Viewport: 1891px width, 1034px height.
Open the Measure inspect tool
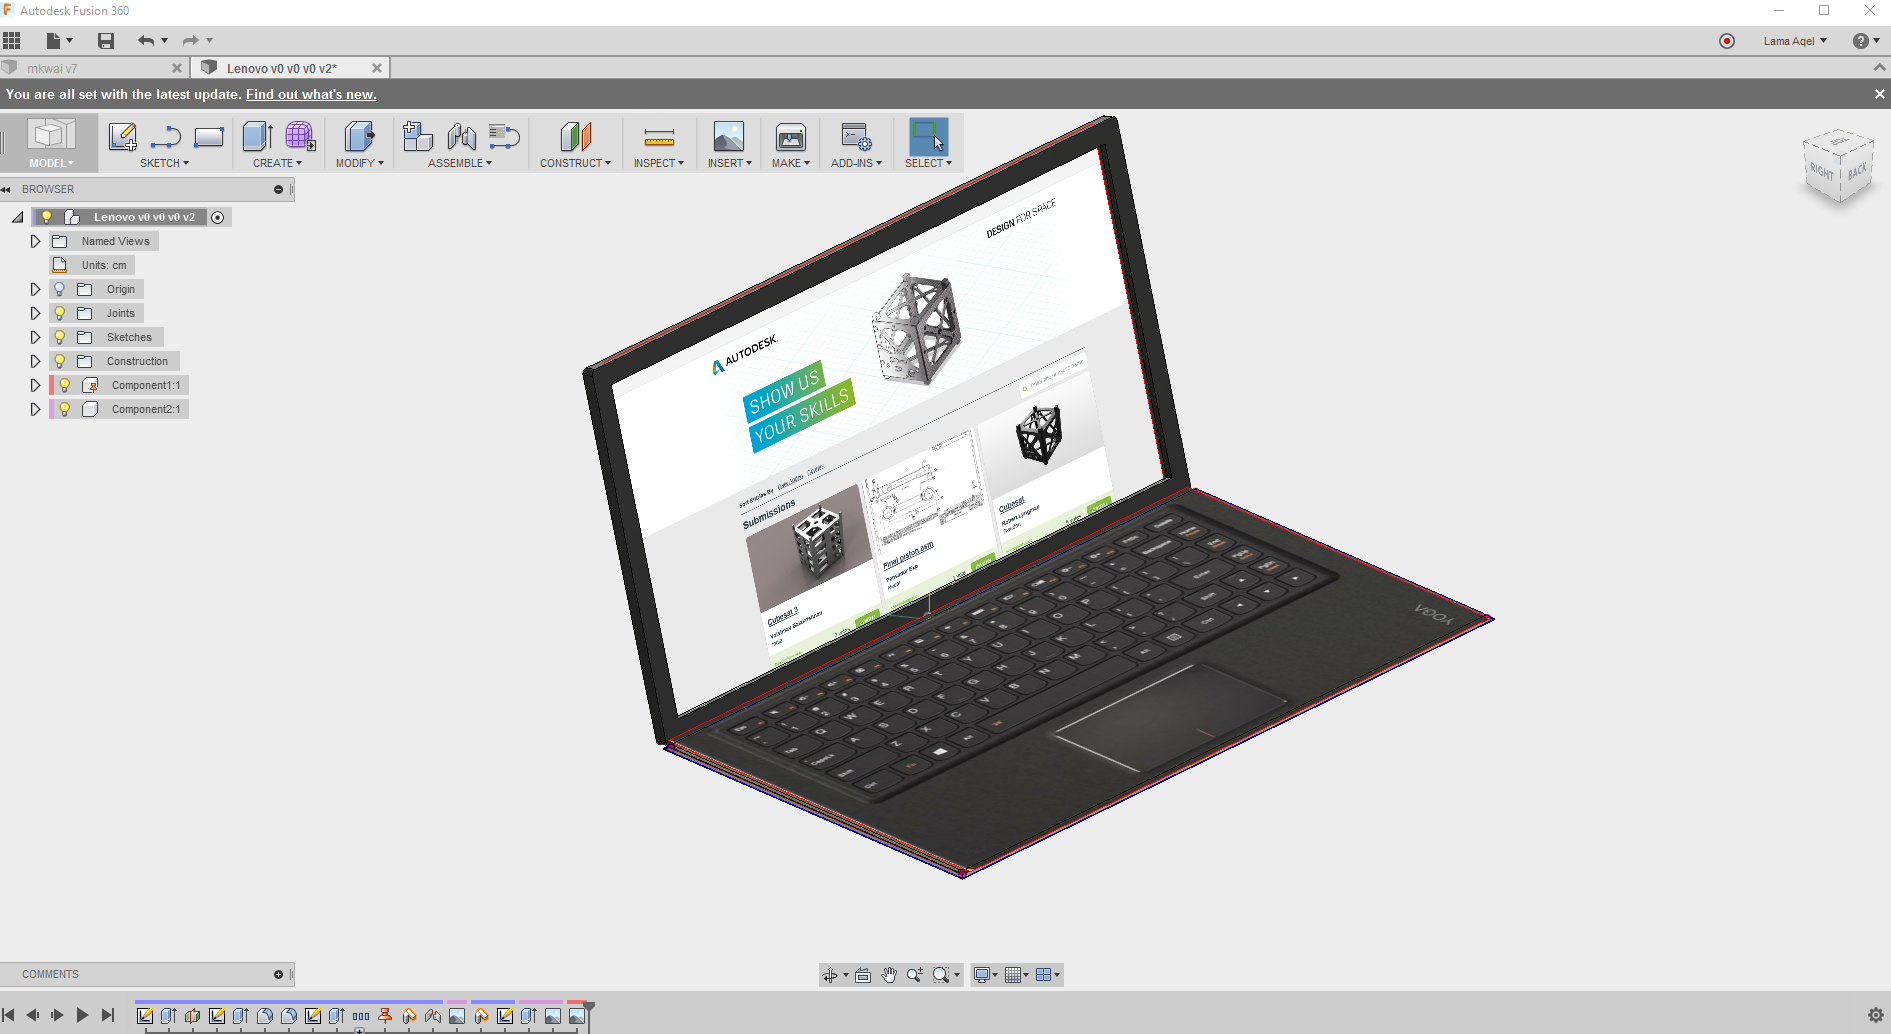click(x=659, y=137)
